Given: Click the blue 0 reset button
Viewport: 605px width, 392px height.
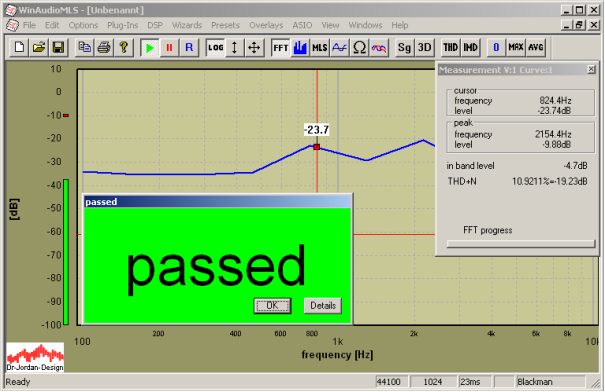Looking at the screenshot, I should (x=496, y=47).
